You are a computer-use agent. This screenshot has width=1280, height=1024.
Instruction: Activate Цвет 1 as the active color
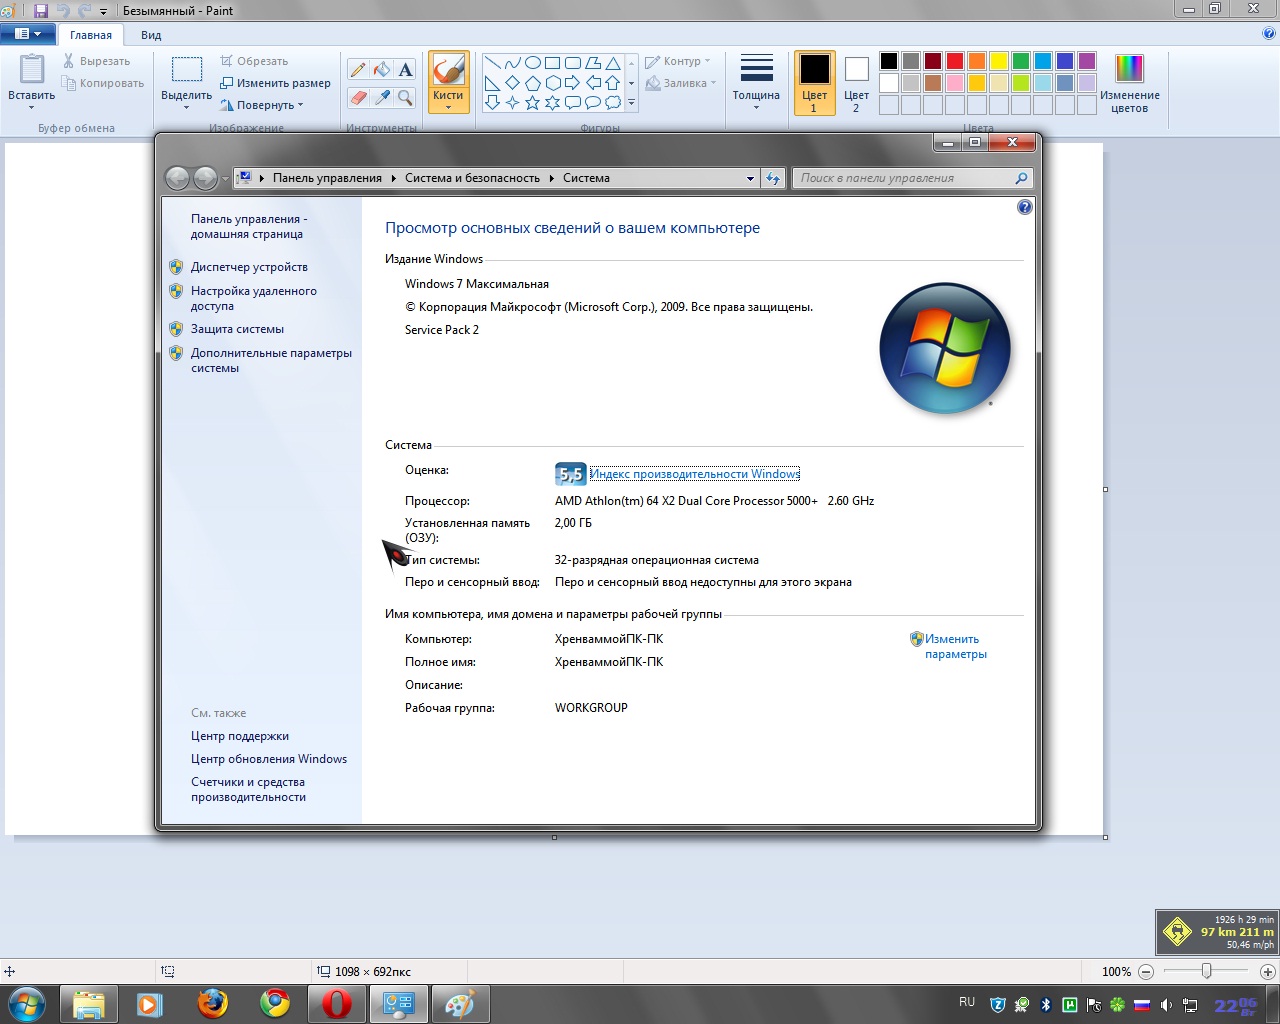(814, 82)
